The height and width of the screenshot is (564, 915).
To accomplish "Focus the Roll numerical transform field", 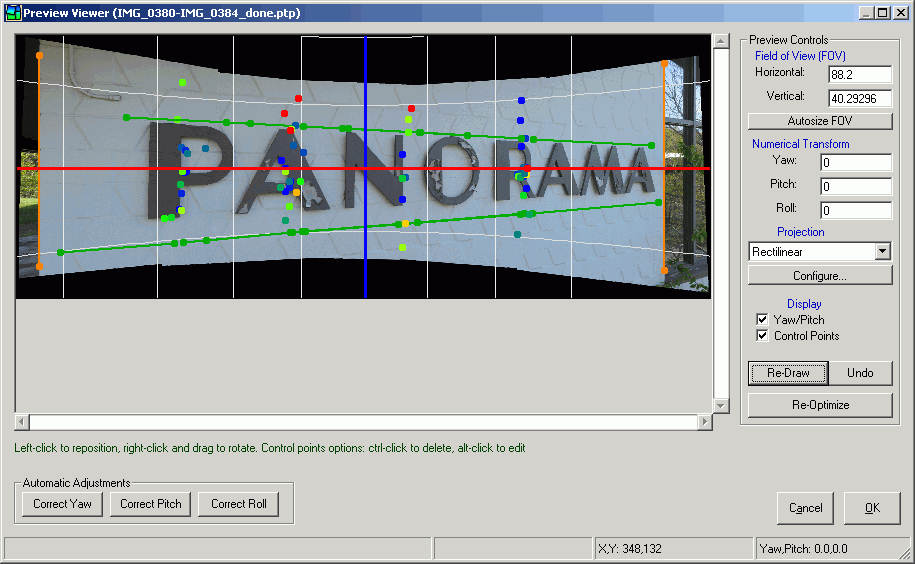I will (x=855, y=210).
